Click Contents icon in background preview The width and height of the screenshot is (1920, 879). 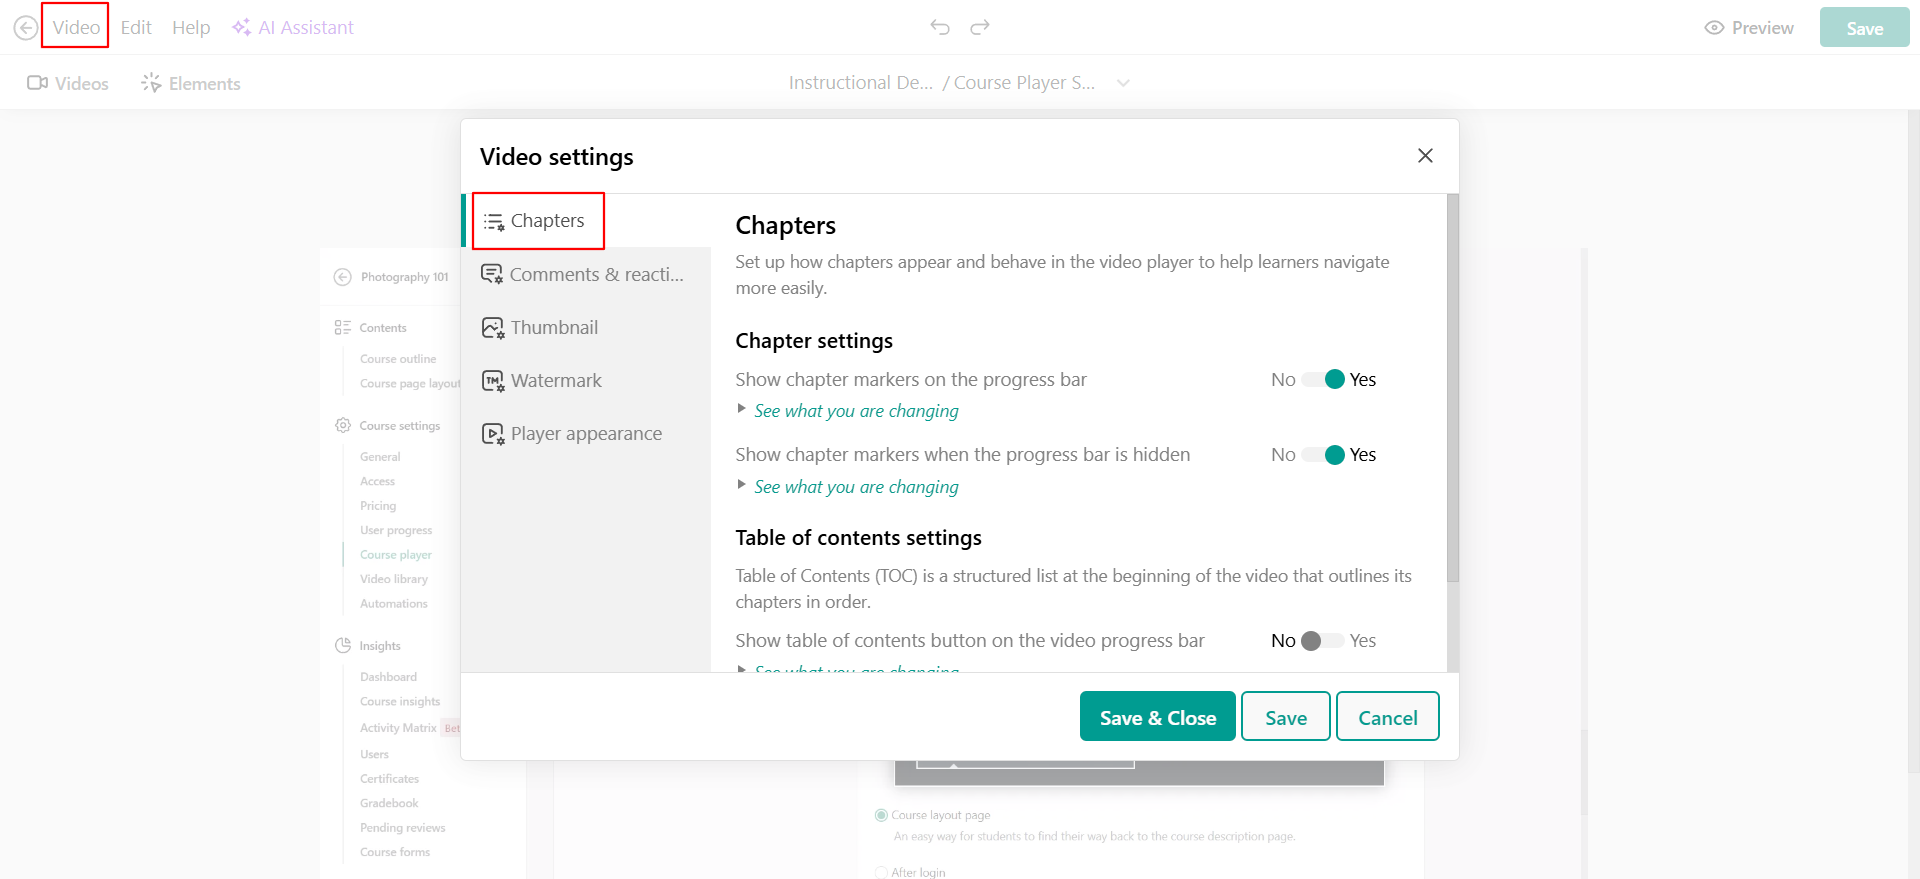click(x=343, y=327)
